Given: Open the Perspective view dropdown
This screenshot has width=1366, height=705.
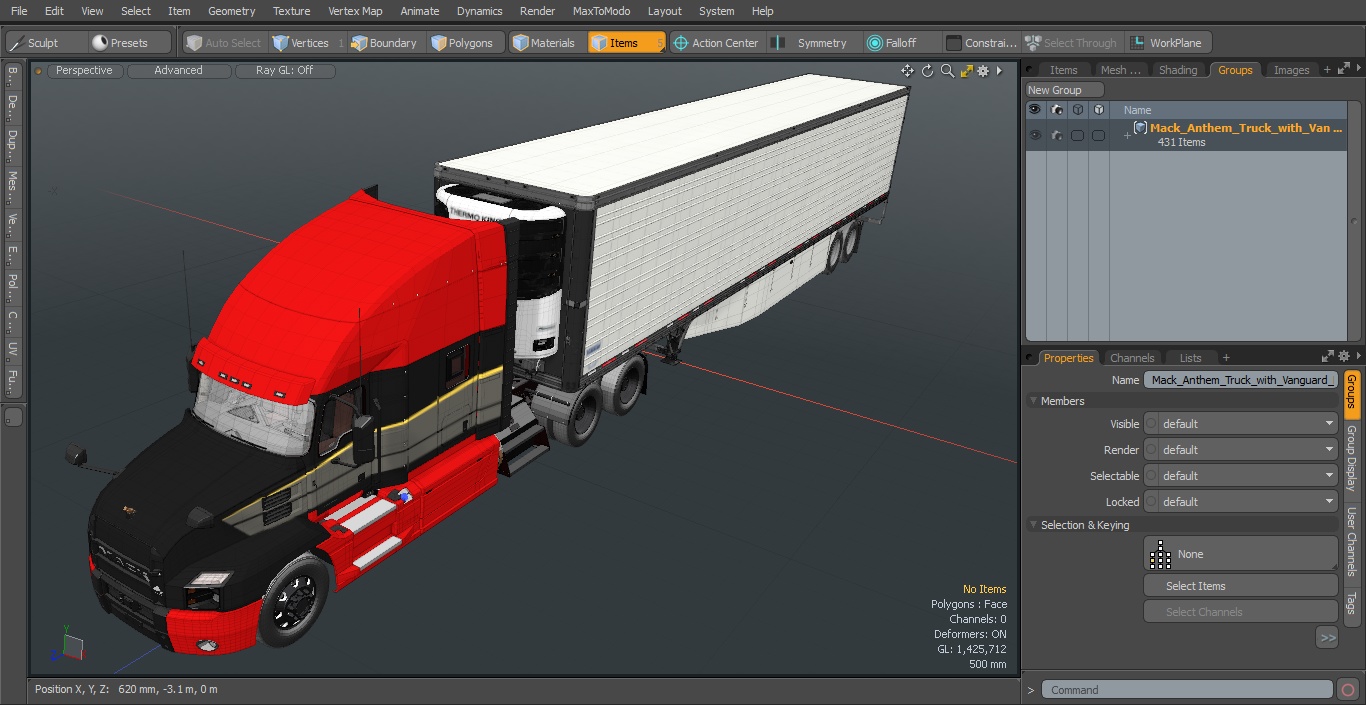Looking at the screenshot, I should click(x=84, y=71).
